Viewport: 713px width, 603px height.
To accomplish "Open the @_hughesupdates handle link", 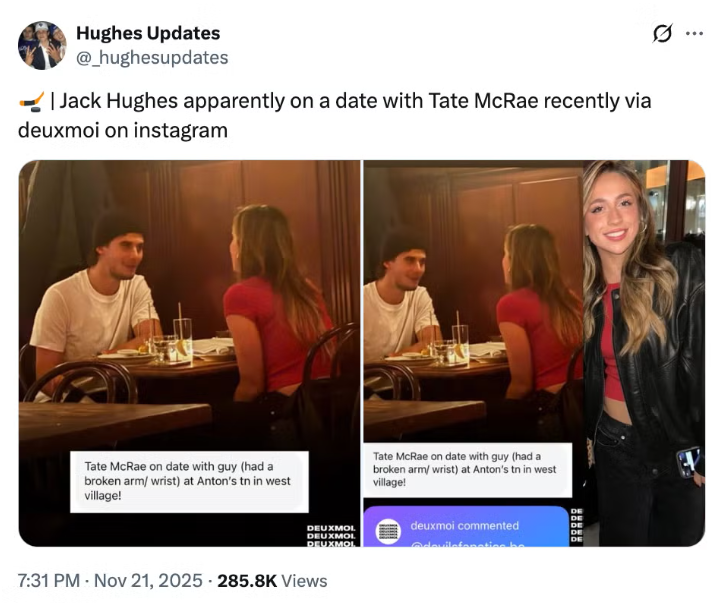I will click(152, 57).
